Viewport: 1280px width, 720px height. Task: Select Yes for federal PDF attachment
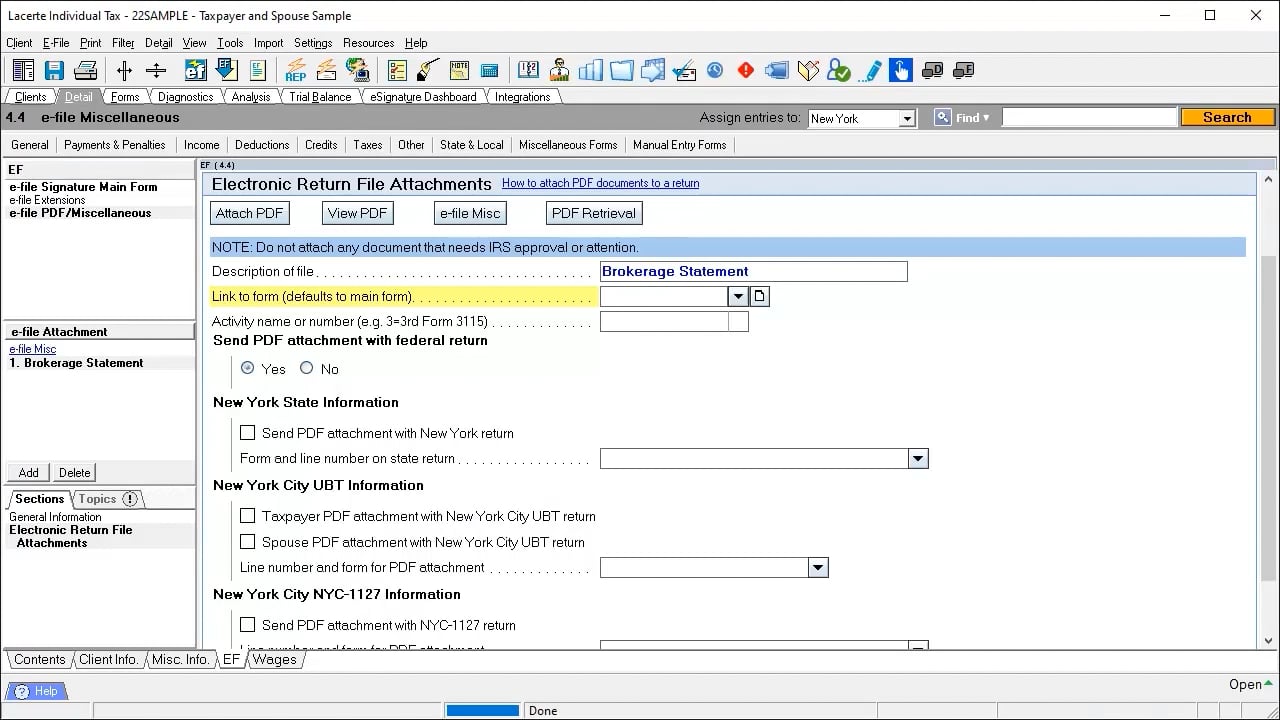pyautogui.click(x=248, y=368)
